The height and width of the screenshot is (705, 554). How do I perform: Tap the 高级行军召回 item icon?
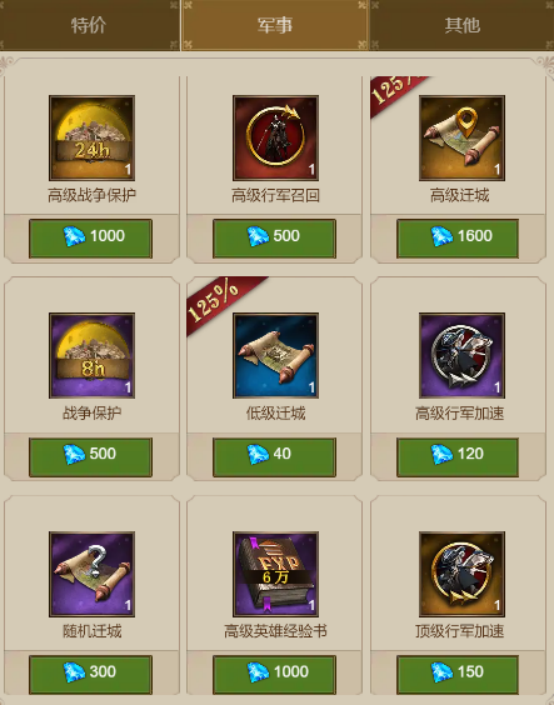click(276, 138)
